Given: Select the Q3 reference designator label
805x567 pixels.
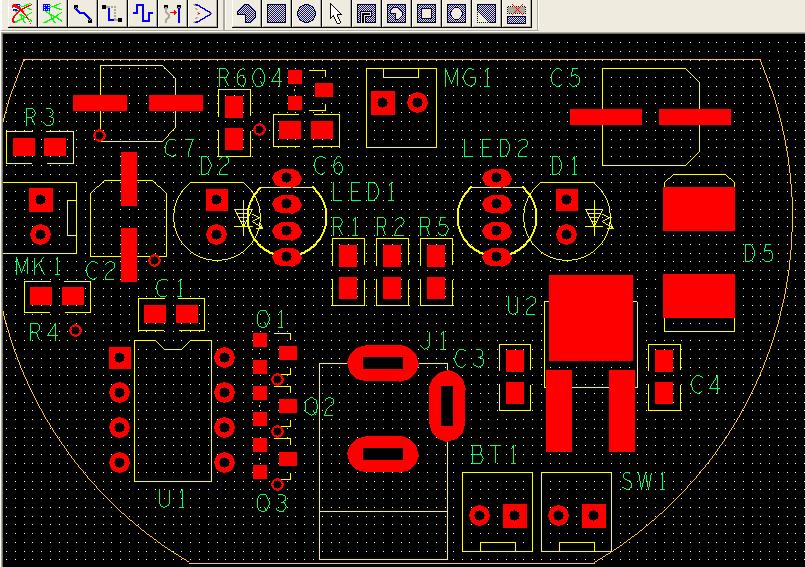Looking at the screenshot, I should [272, 504].
